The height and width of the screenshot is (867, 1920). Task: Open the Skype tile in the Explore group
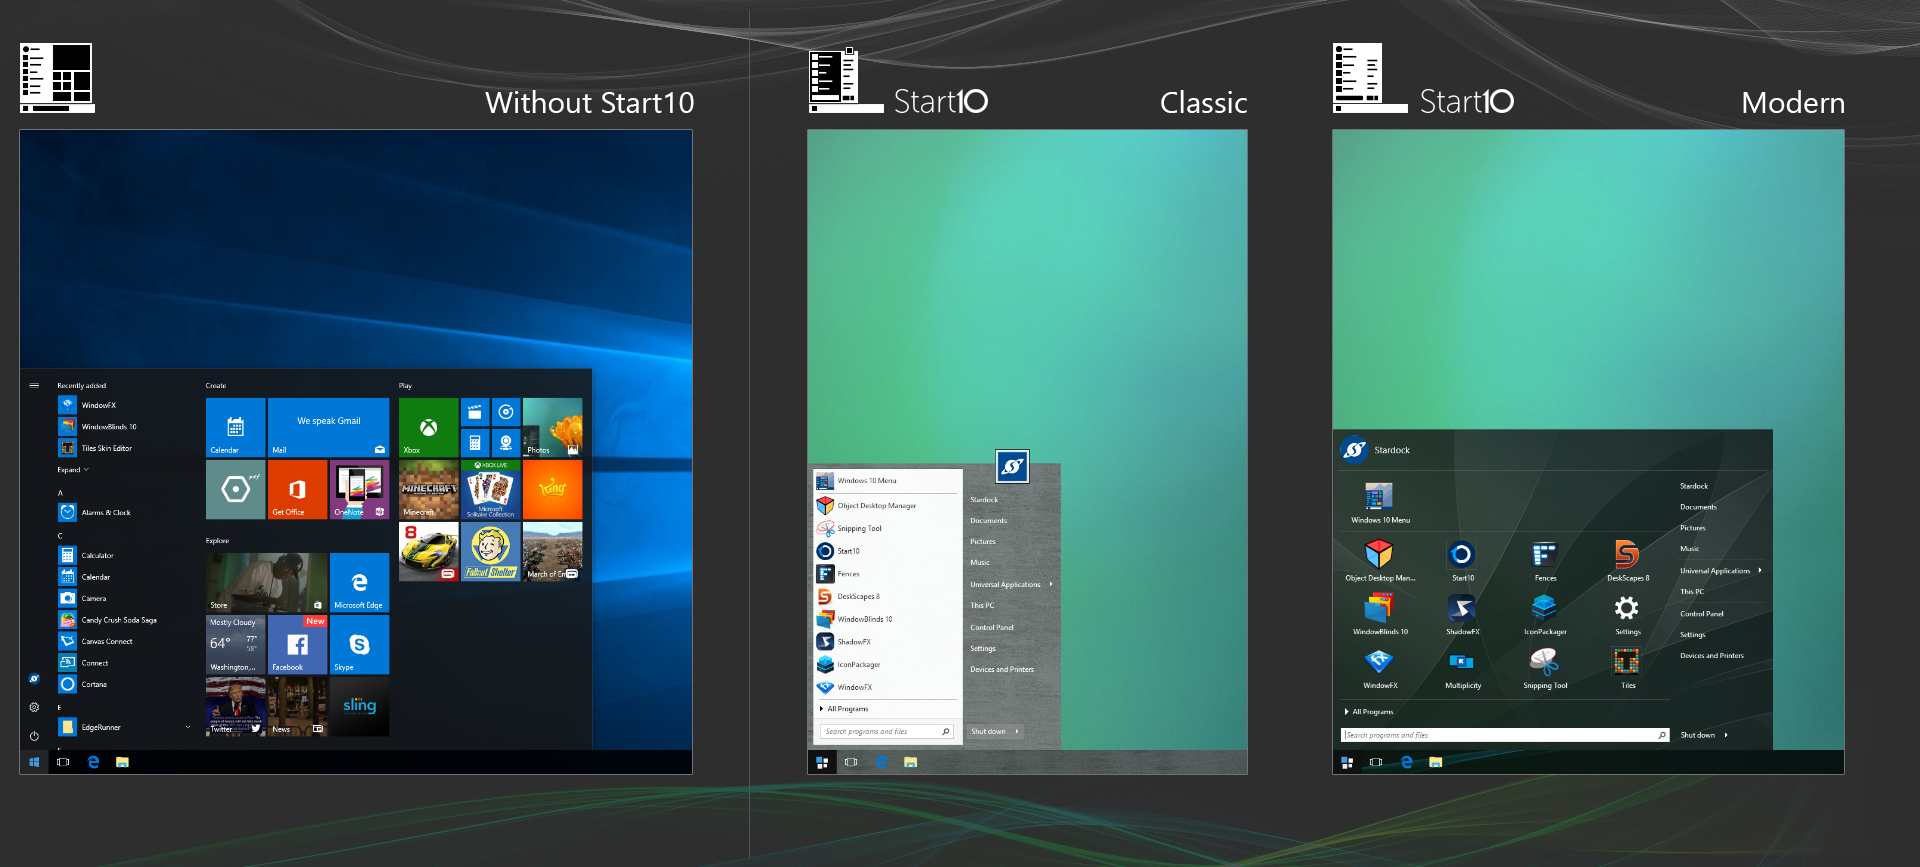pyautogui.click(x=359, y=645)
